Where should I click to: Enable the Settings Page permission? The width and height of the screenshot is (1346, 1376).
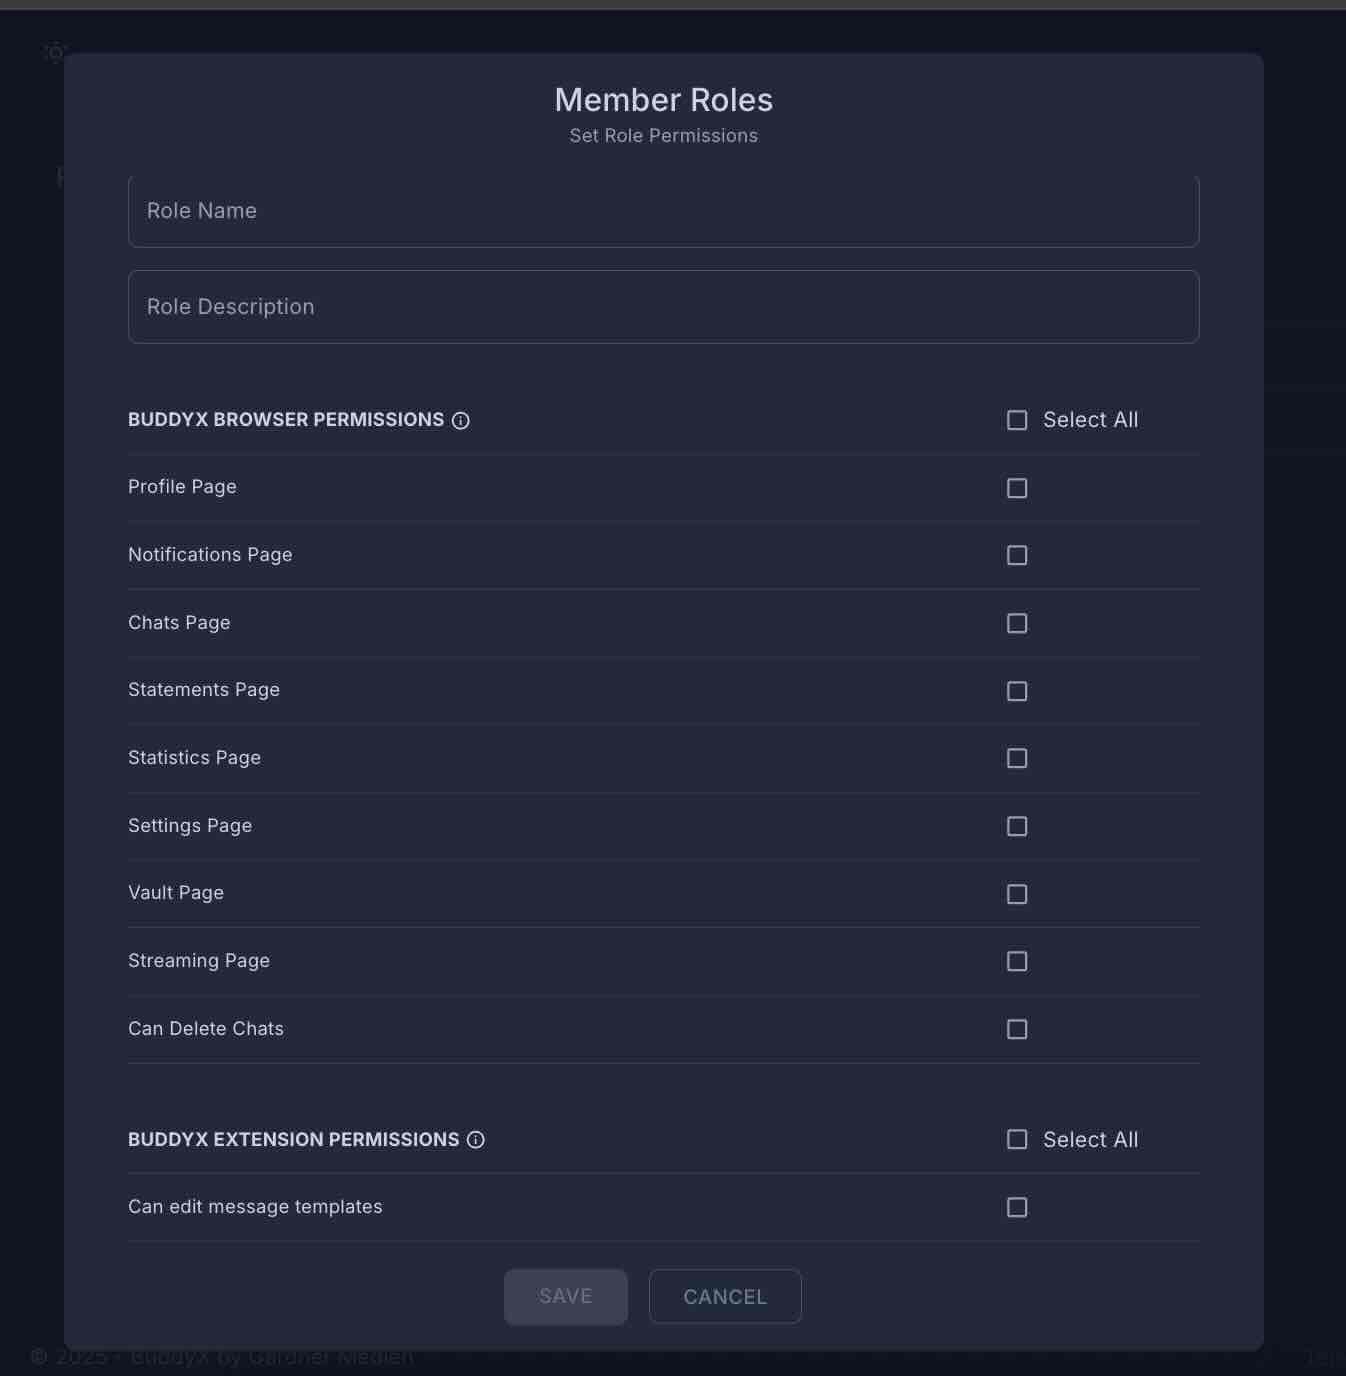1017,826
